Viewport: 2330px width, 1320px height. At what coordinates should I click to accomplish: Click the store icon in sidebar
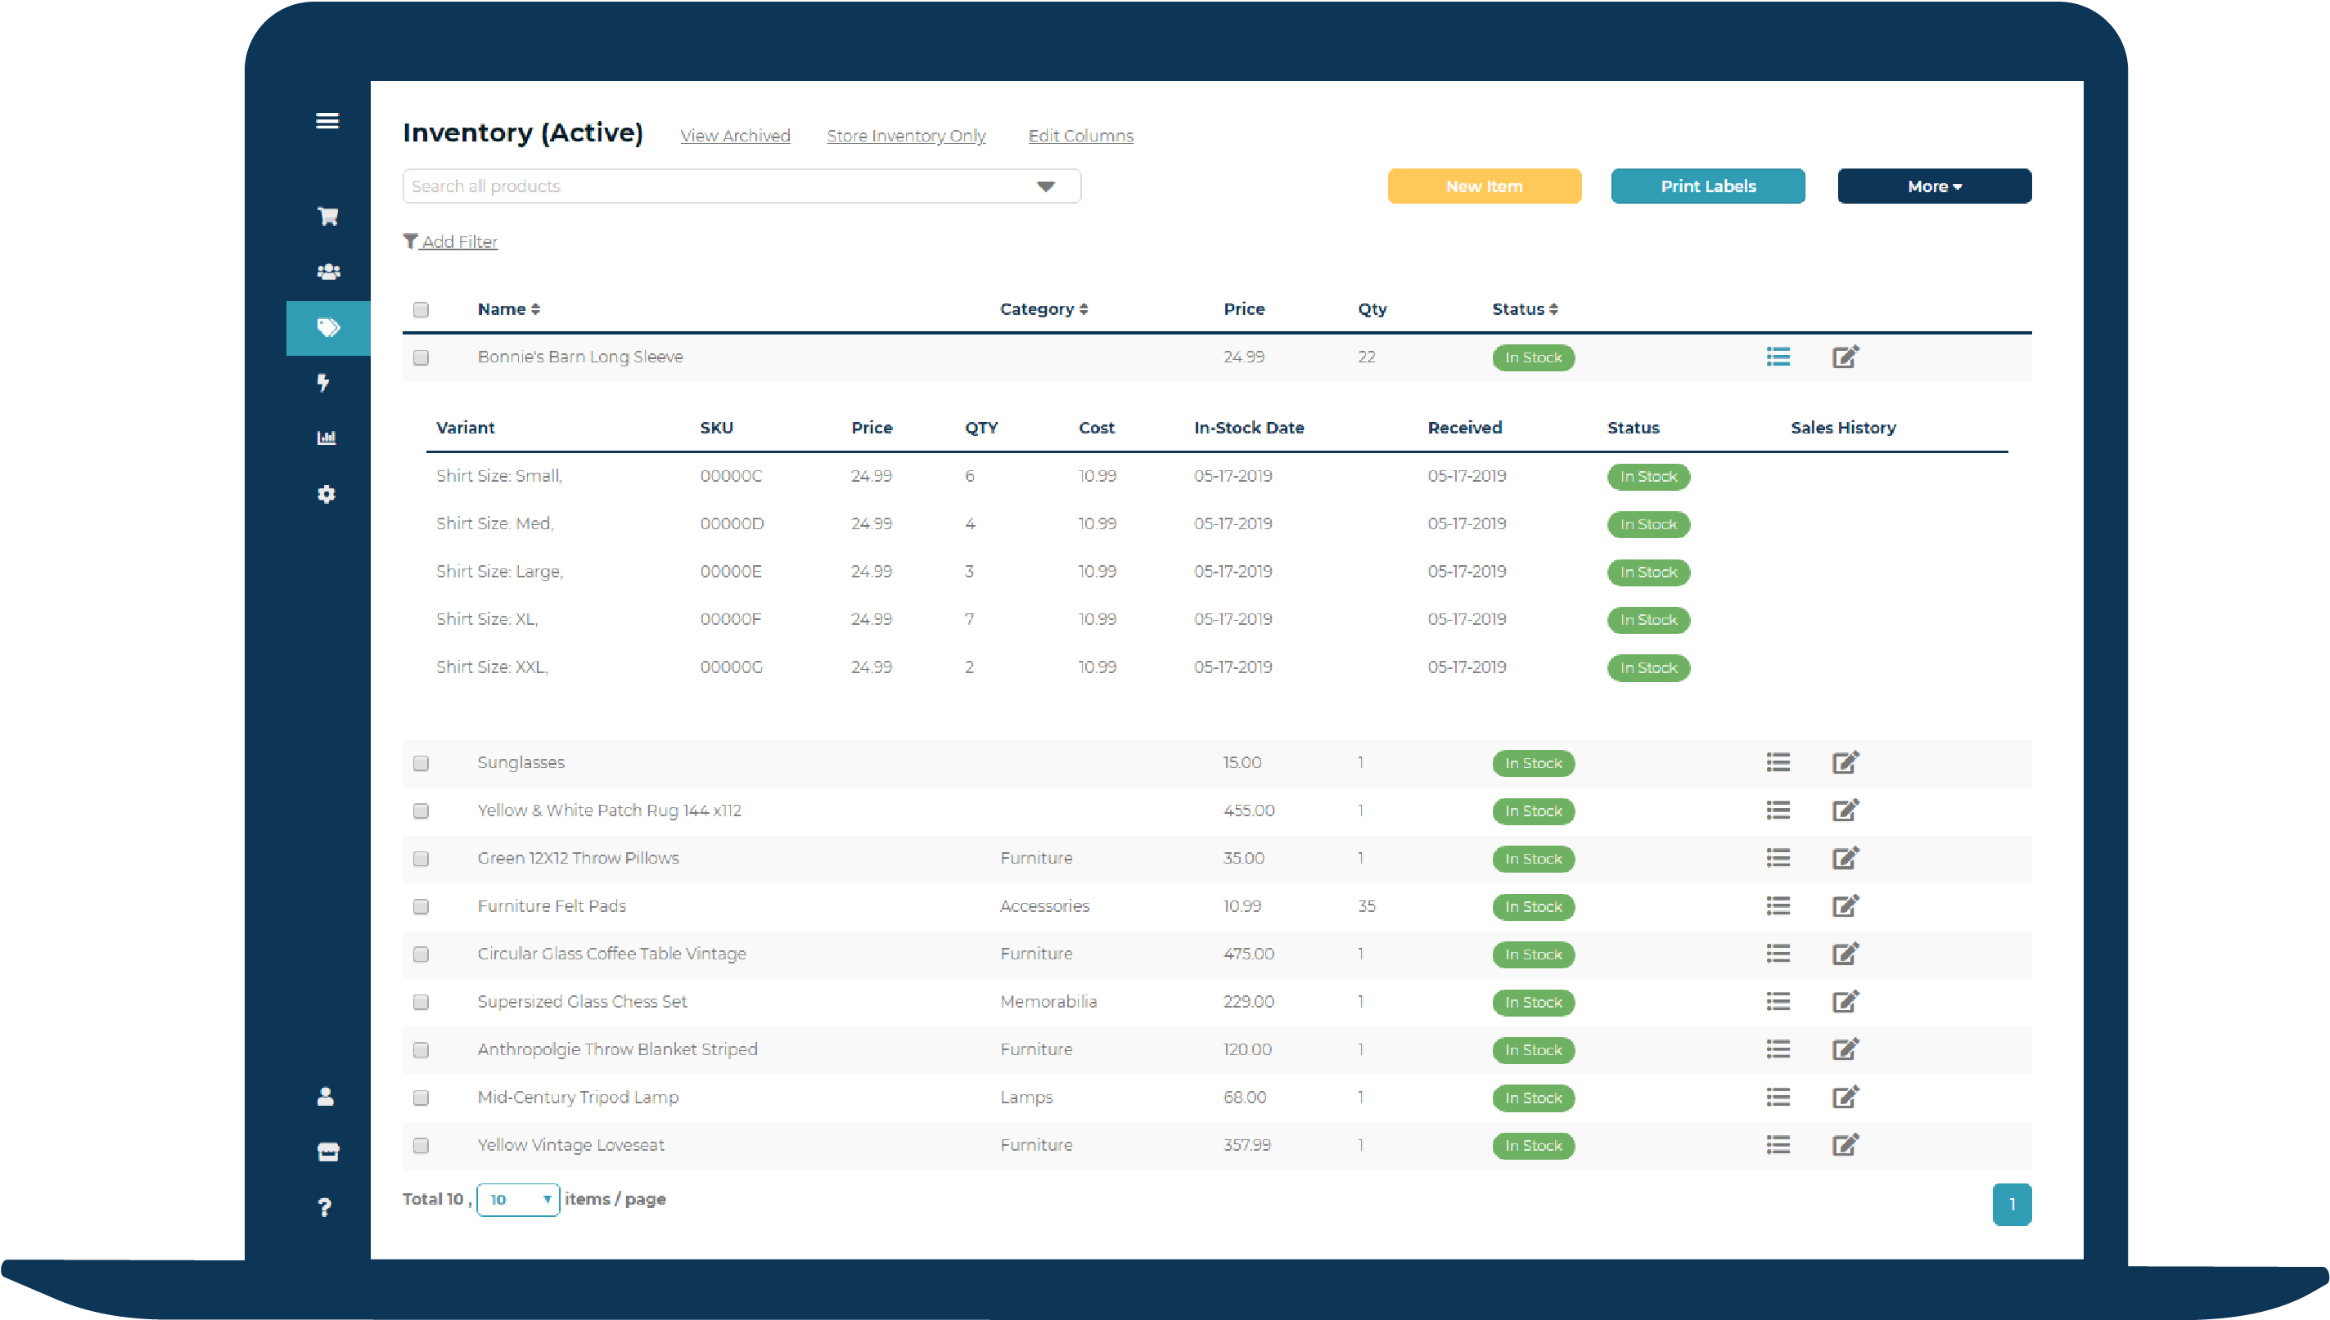coord(327,1152)
